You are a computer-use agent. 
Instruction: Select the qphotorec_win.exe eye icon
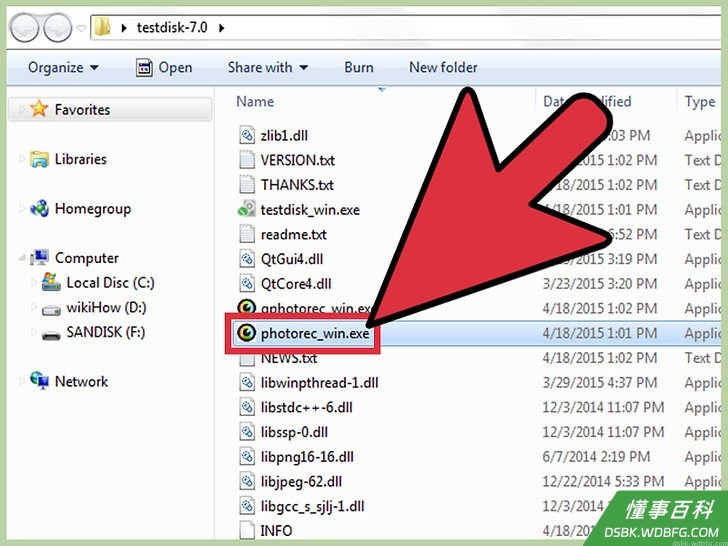pyautogui.click(x=247, y=307)
